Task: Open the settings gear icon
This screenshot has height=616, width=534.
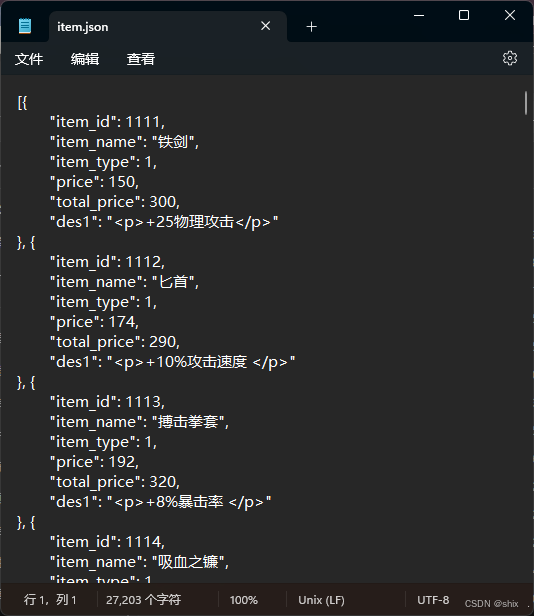Action: coord(510,58)
